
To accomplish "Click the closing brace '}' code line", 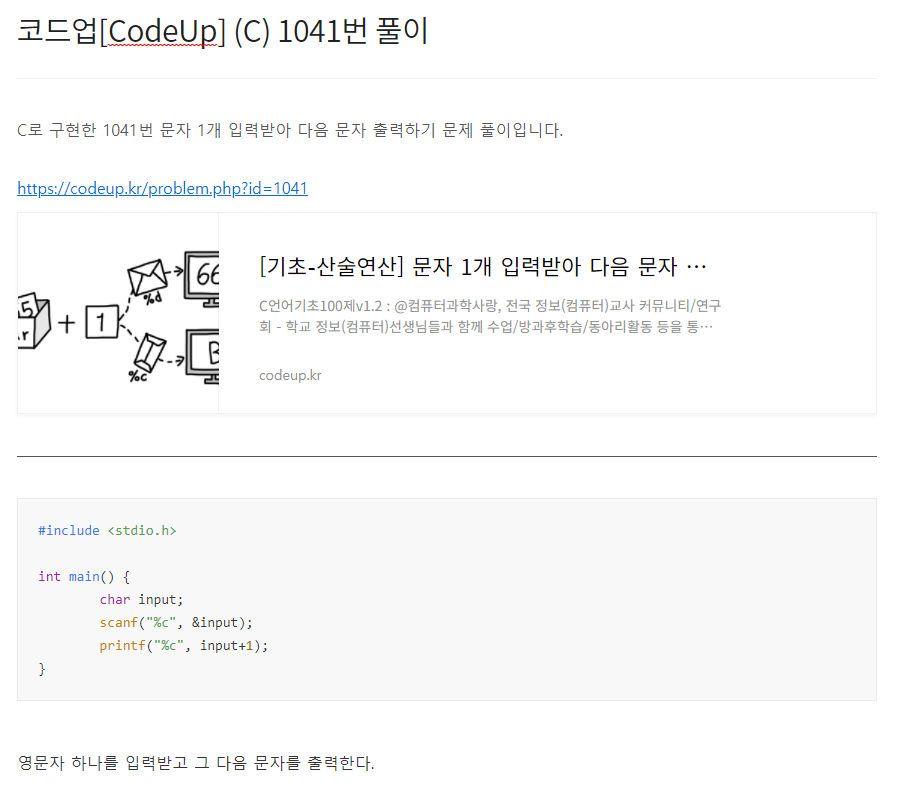I will pos(42,669).
